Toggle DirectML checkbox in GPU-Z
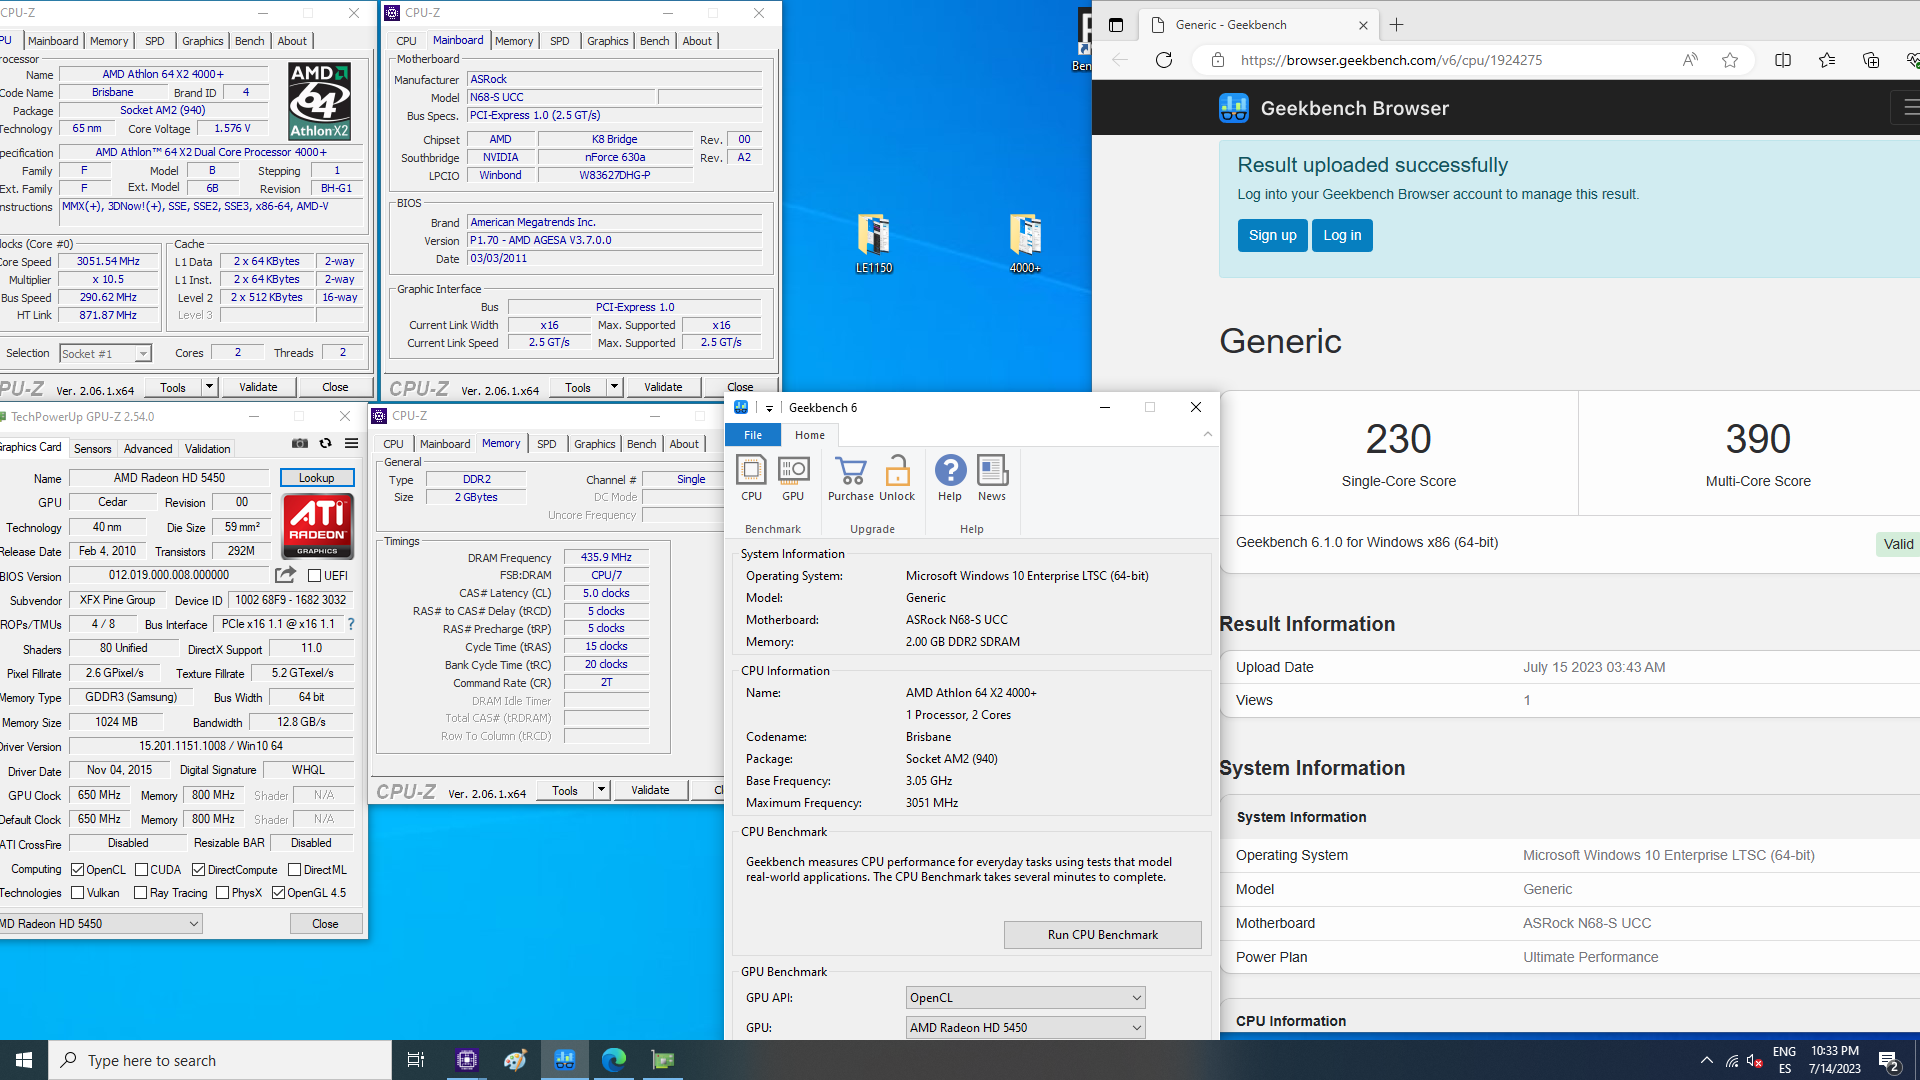 pos(294,870)
